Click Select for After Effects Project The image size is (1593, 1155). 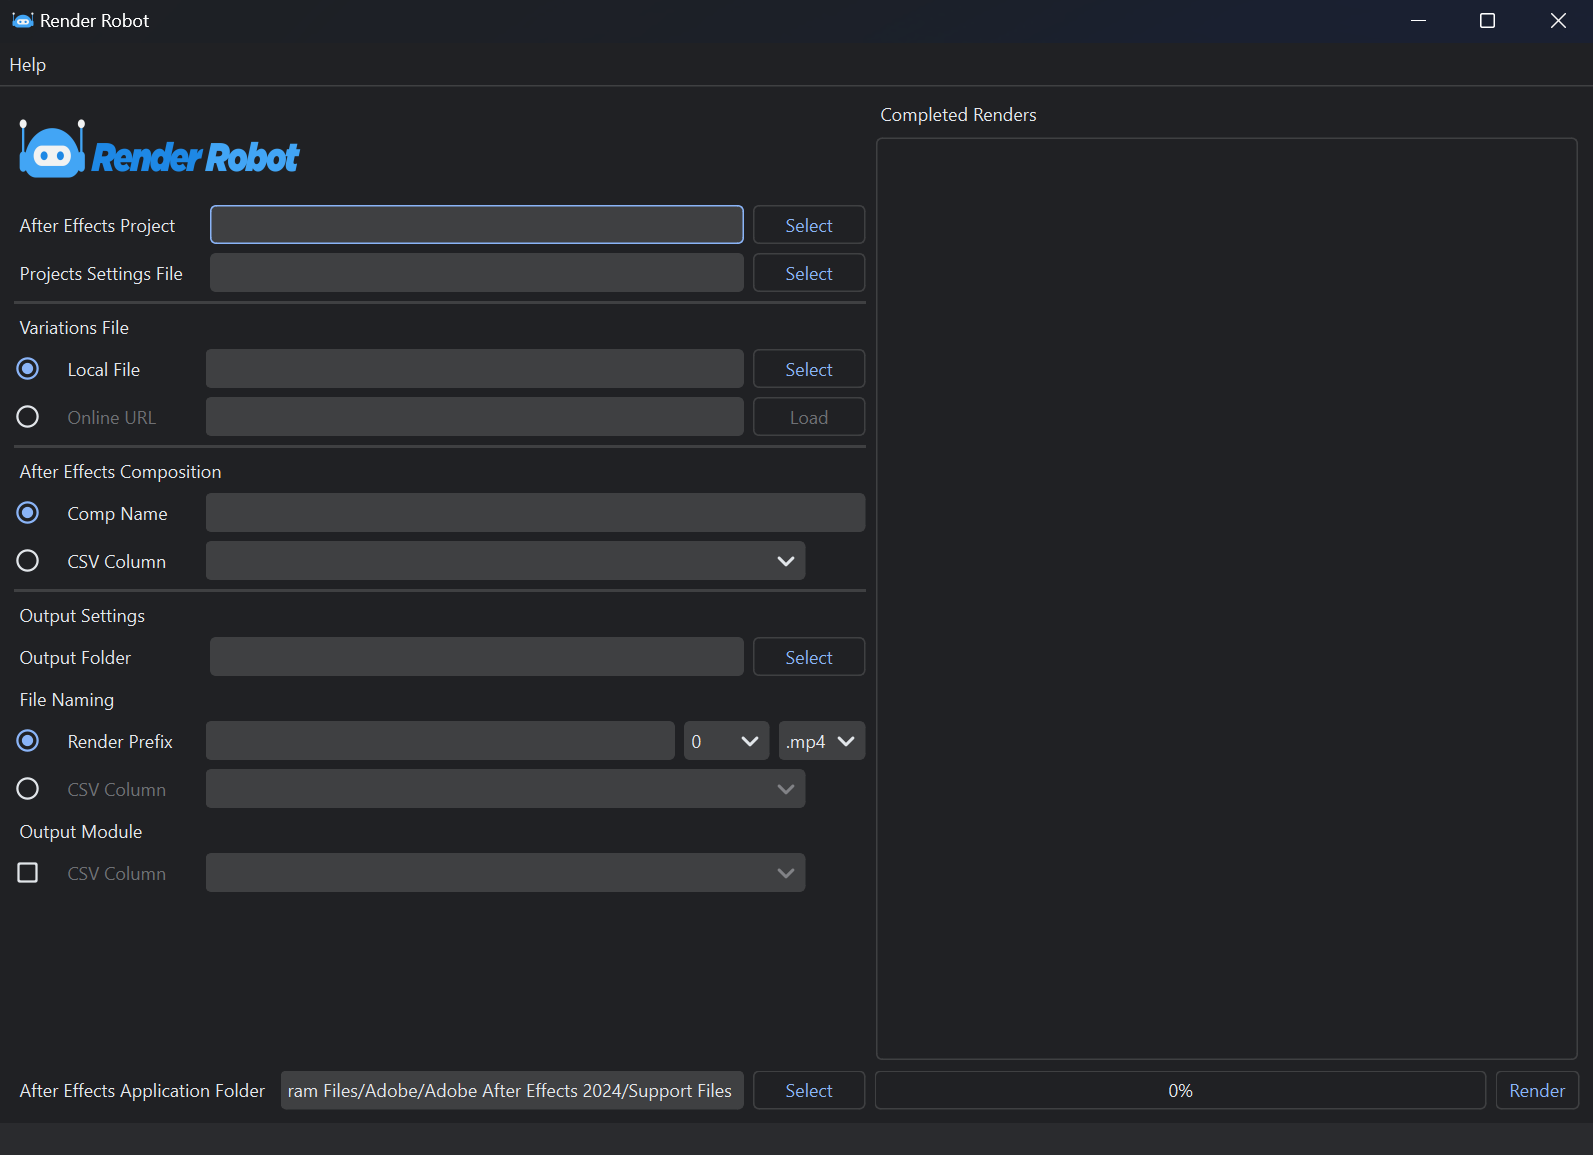[x=809, y=225]
